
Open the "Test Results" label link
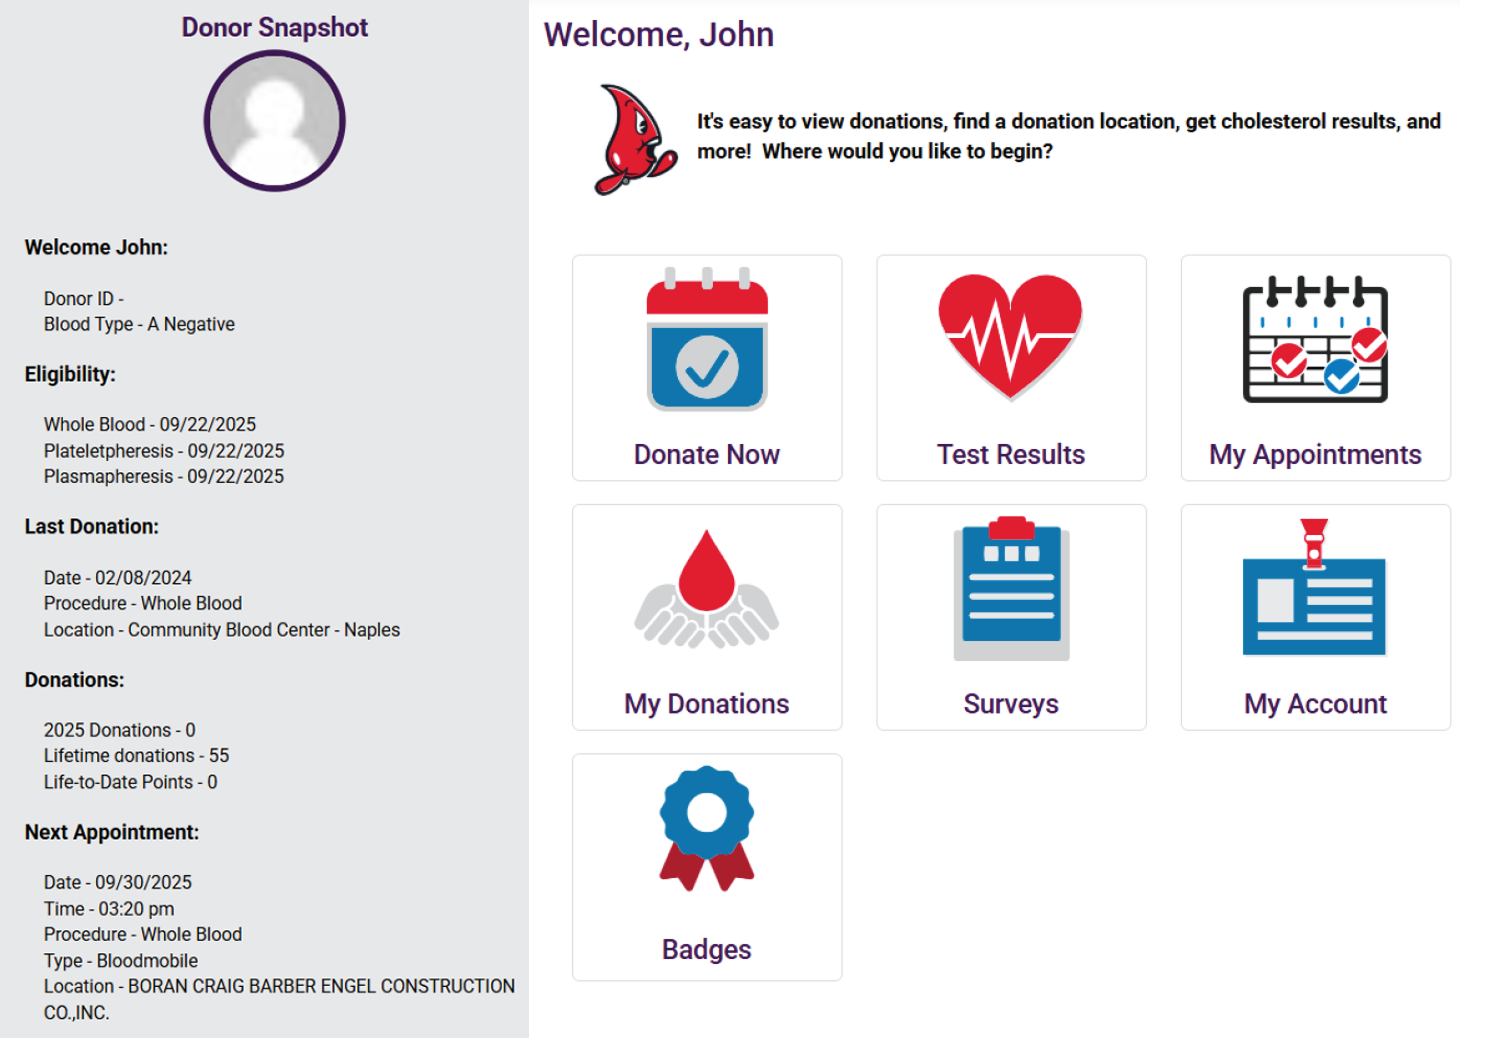pyautogui.click(x=1010, y=455)
